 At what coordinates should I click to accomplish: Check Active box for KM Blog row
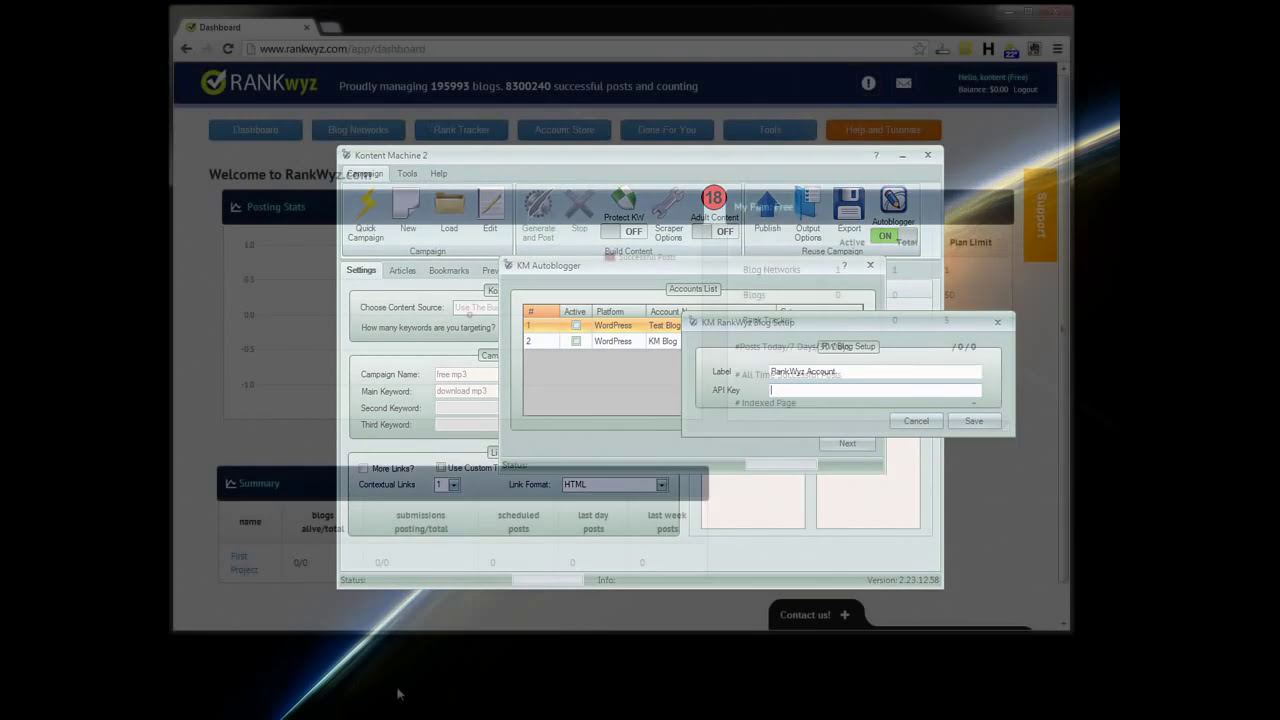(x=576, y=341)
